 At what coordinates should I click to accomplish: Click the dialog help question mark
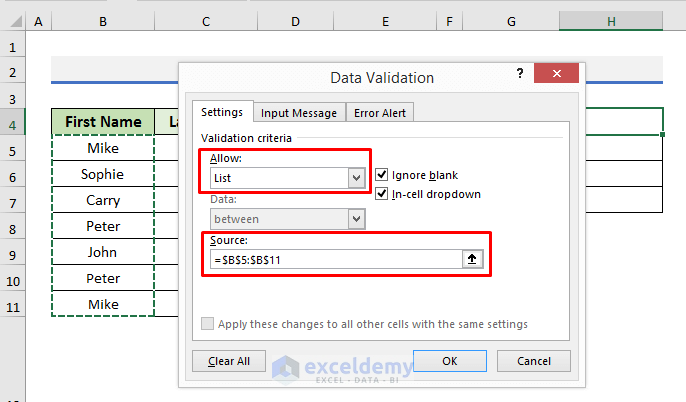(520, 75)
